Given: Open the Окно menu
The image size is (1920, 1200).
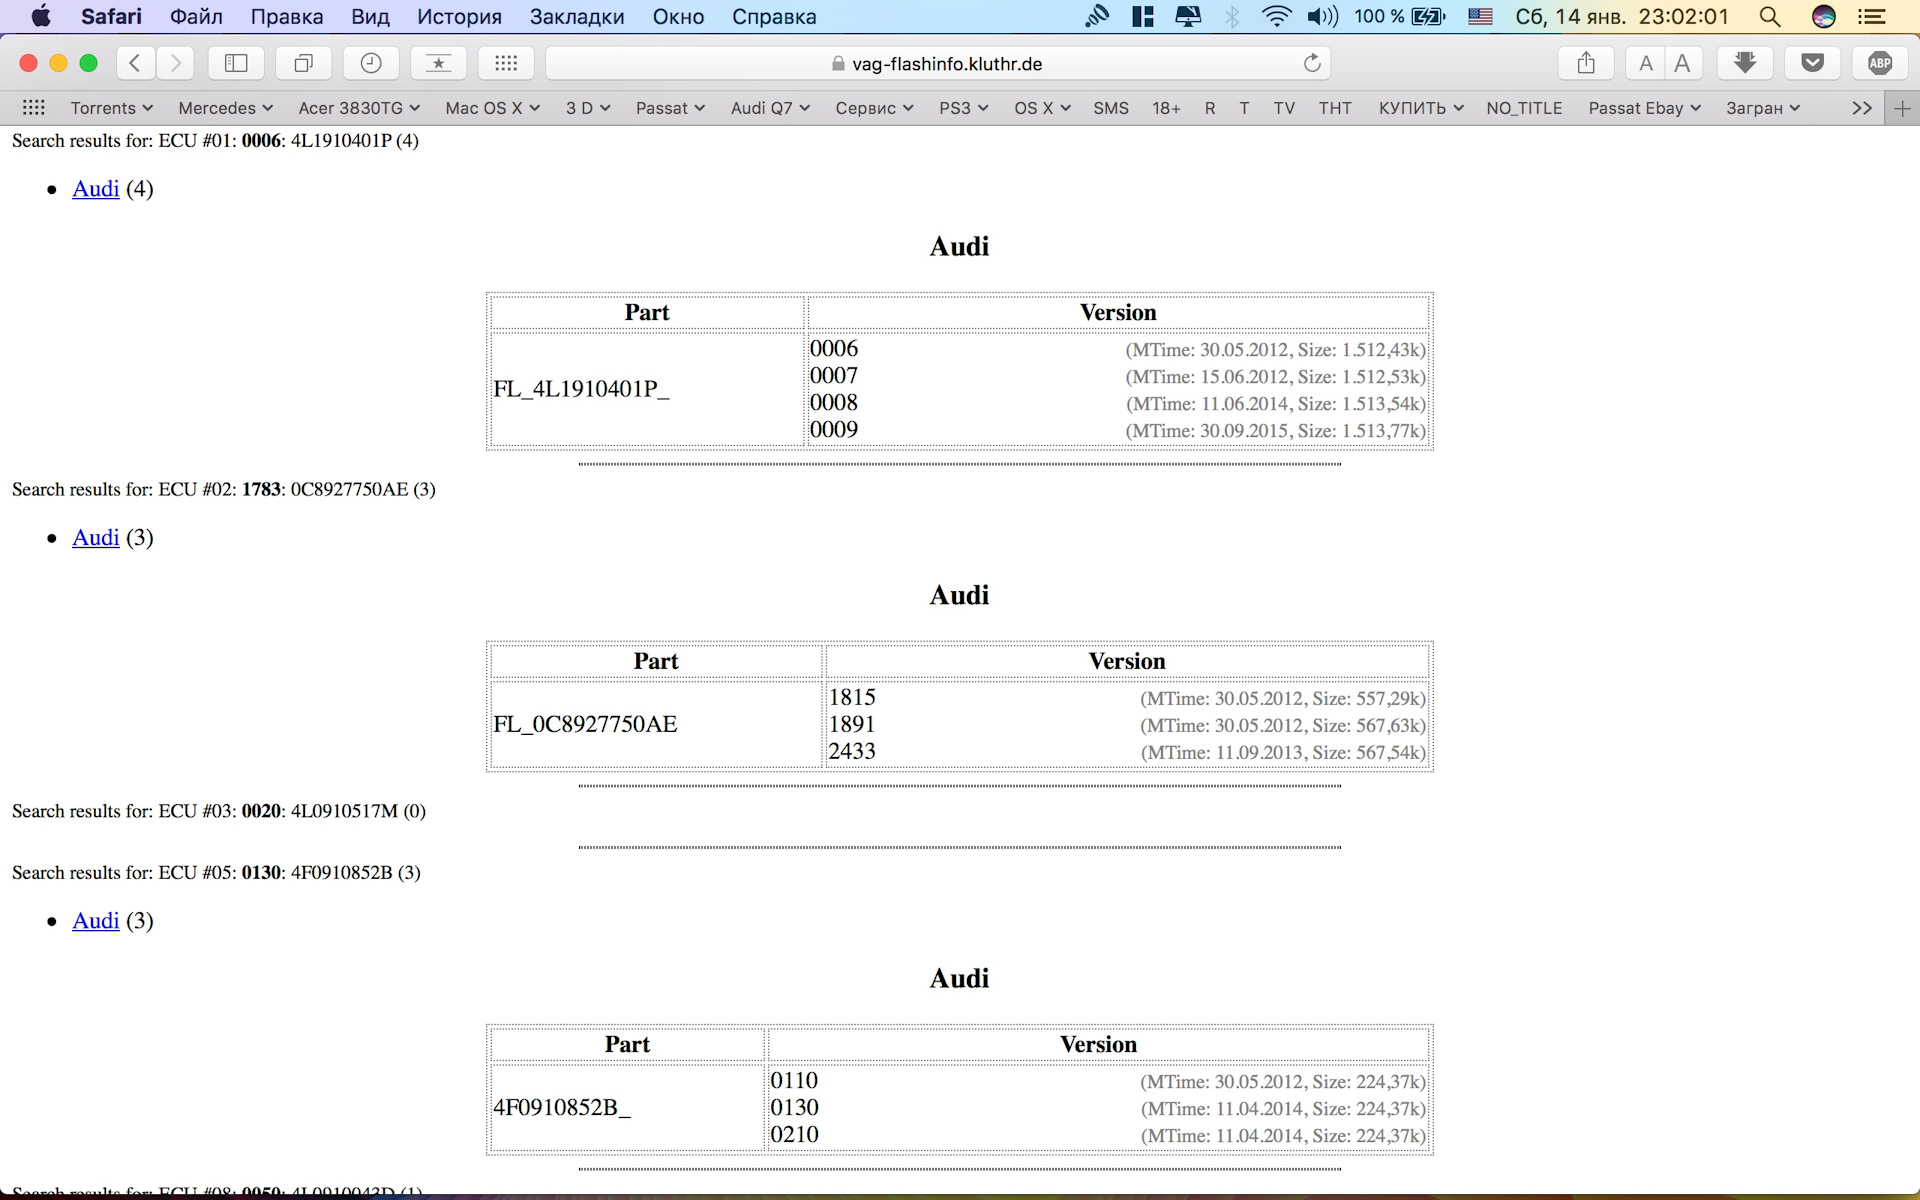Looking at the screenshot, I should tap(678, 16).
